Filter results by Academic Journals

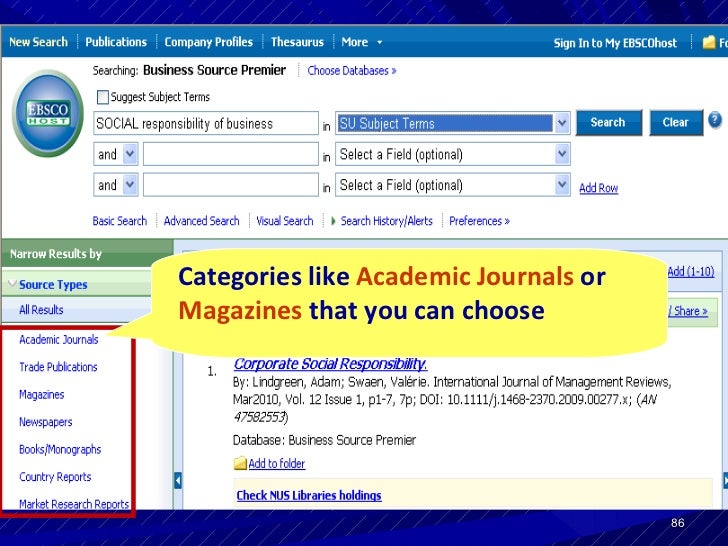pyautogui.click(x=58, y=340)
